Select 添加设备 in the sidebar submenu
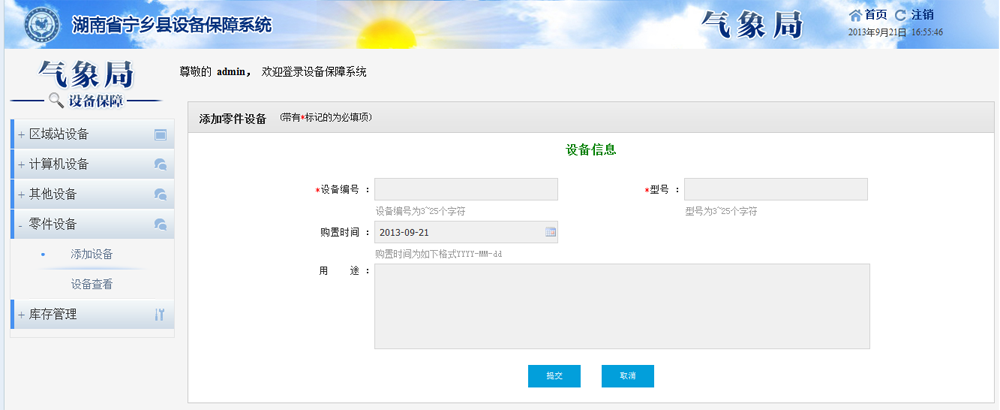1000x410 pixels. tap(92, 255)
